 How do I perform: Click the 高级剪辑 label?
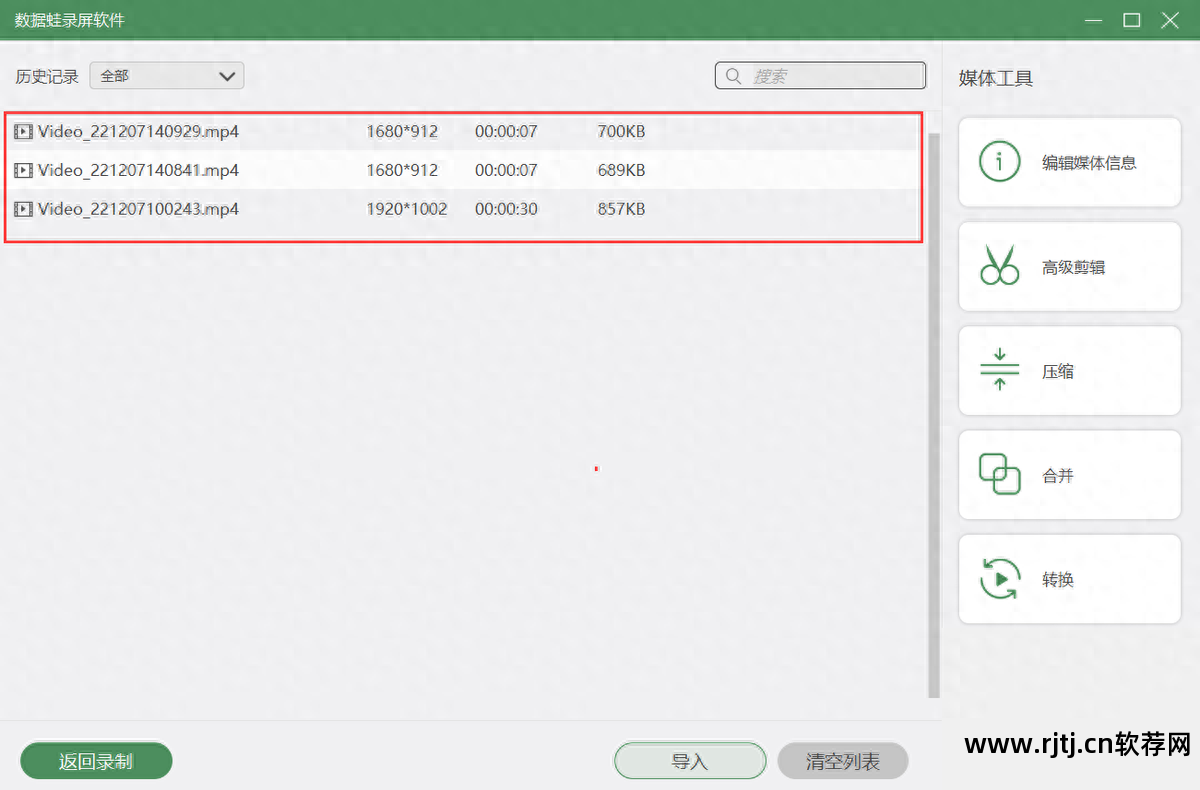tap(1073, 267)
